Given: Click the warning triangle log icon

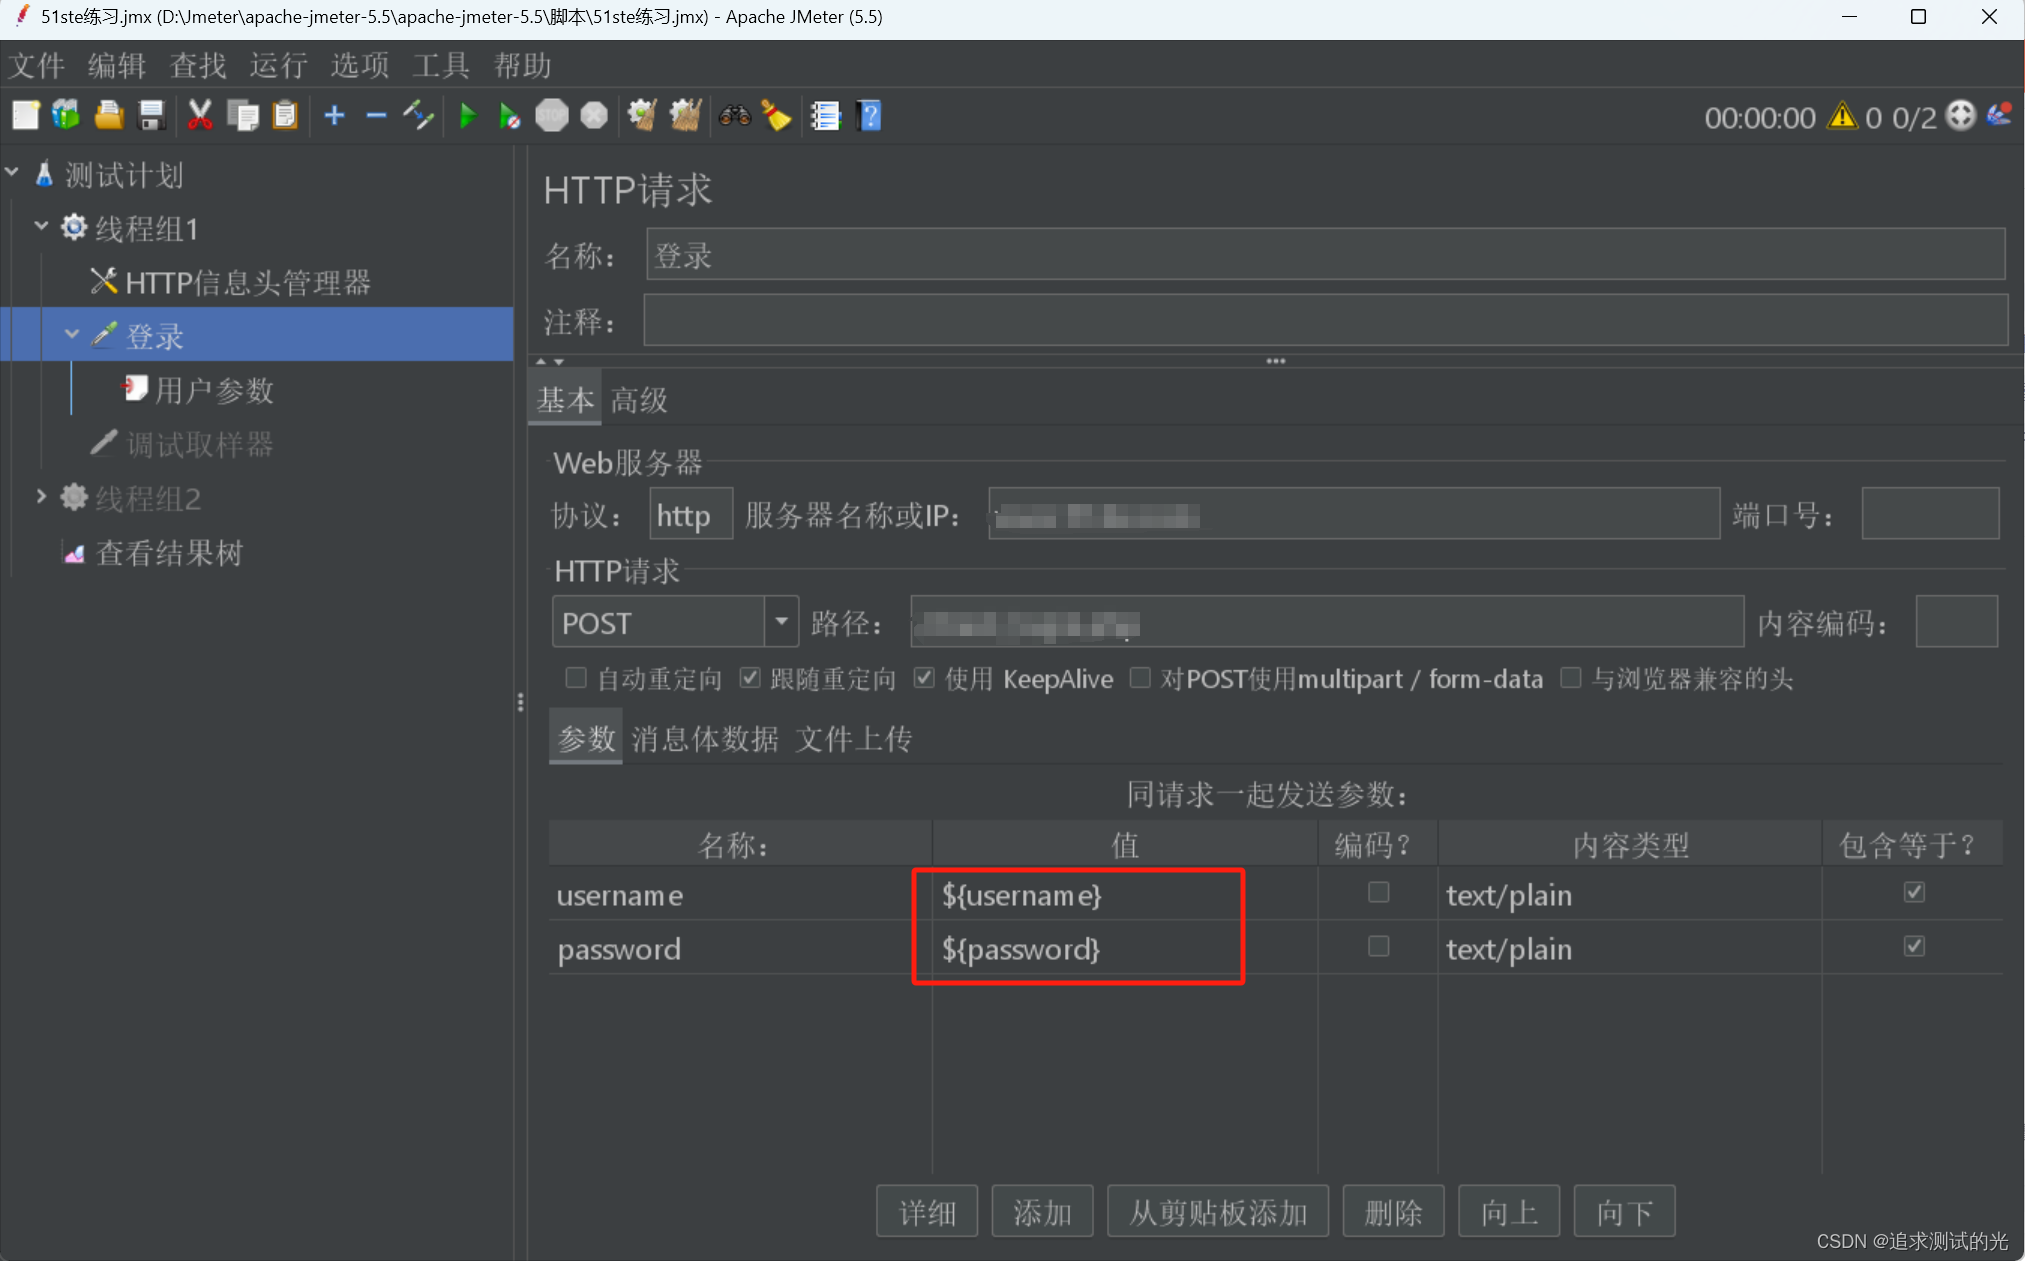Looking at the screenshot, I should [1842, 116].
